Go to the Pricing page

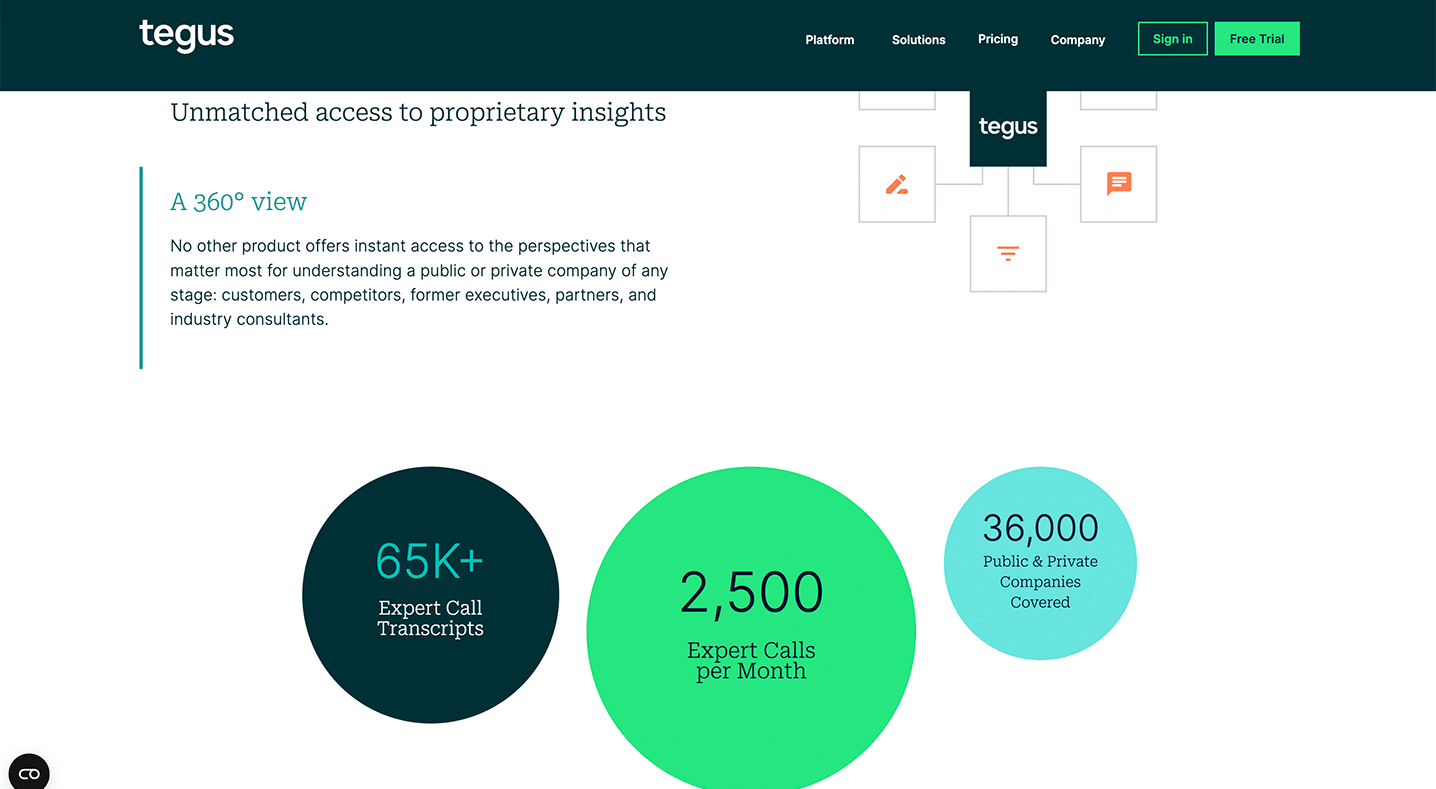coord(998,39)
